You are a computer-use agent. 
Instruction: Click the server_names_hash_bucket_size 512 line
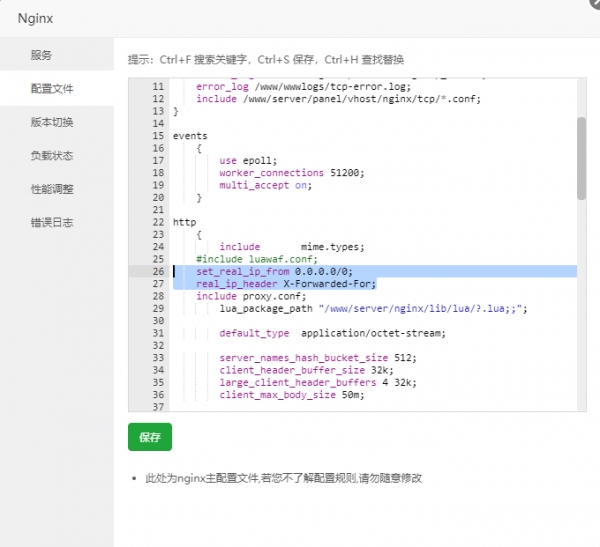tap(318, 358)
